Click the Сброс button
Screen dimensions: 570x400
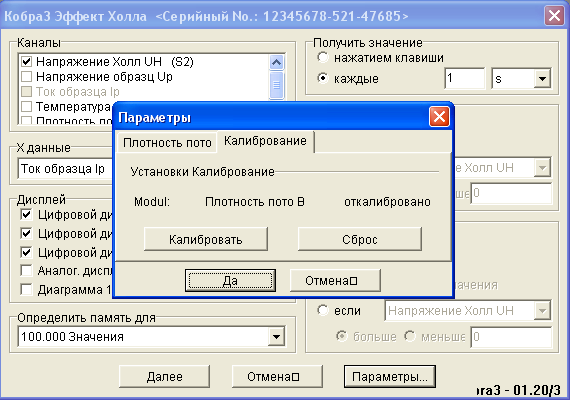360,239
